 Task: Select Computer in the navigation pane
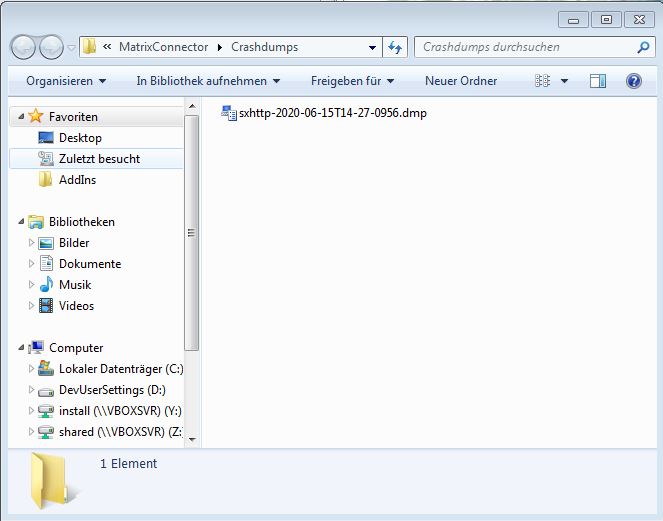tap(76, 348)
